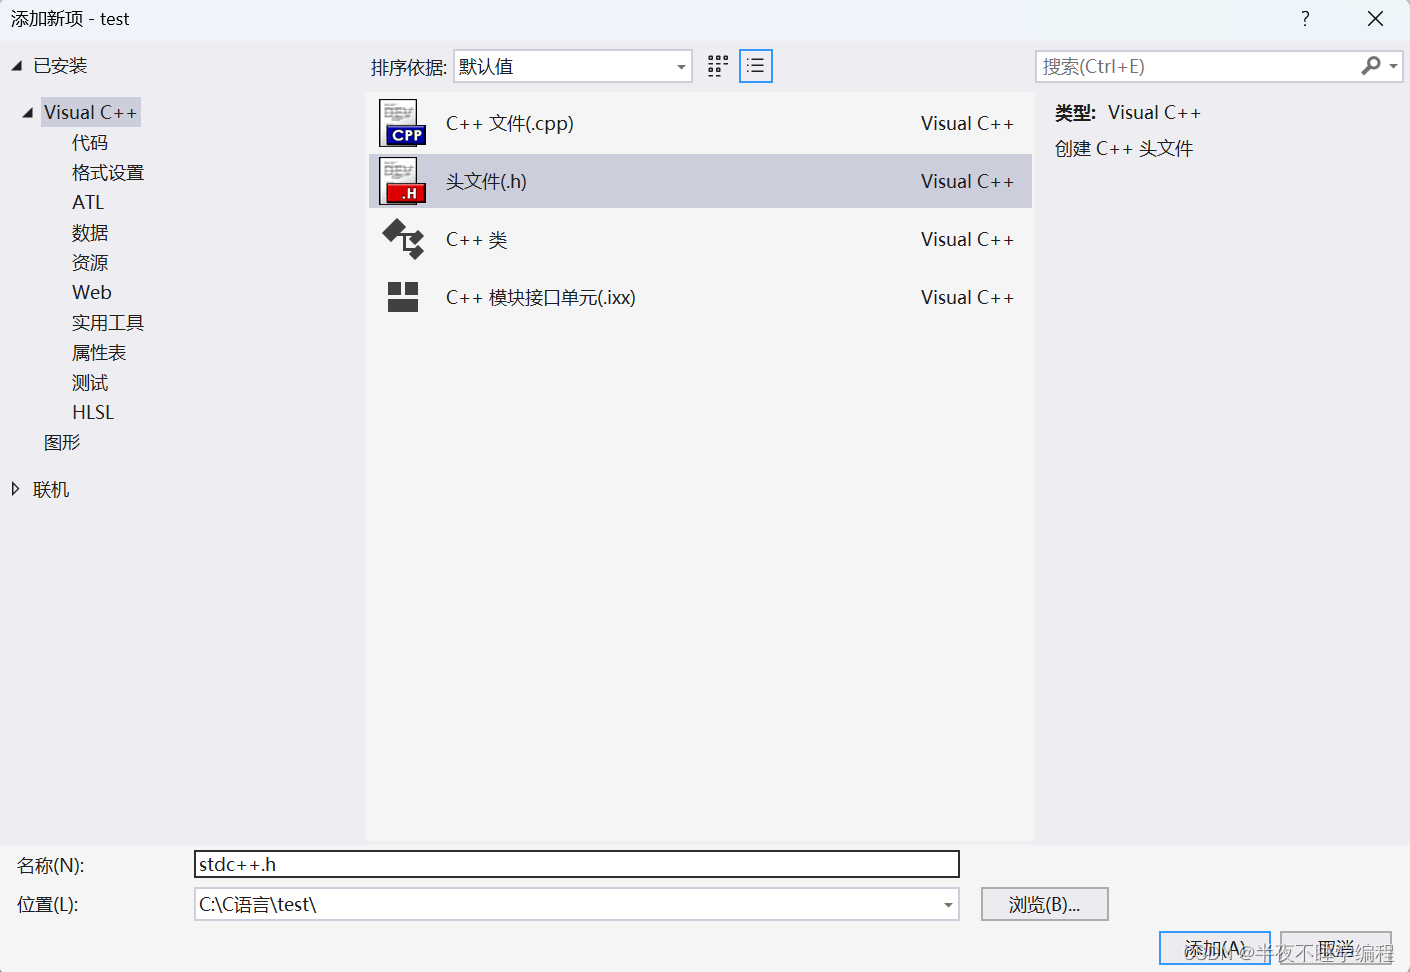Collapse the Visual C++ tree node
The image size is (1410, 972).
coord(27,112)
